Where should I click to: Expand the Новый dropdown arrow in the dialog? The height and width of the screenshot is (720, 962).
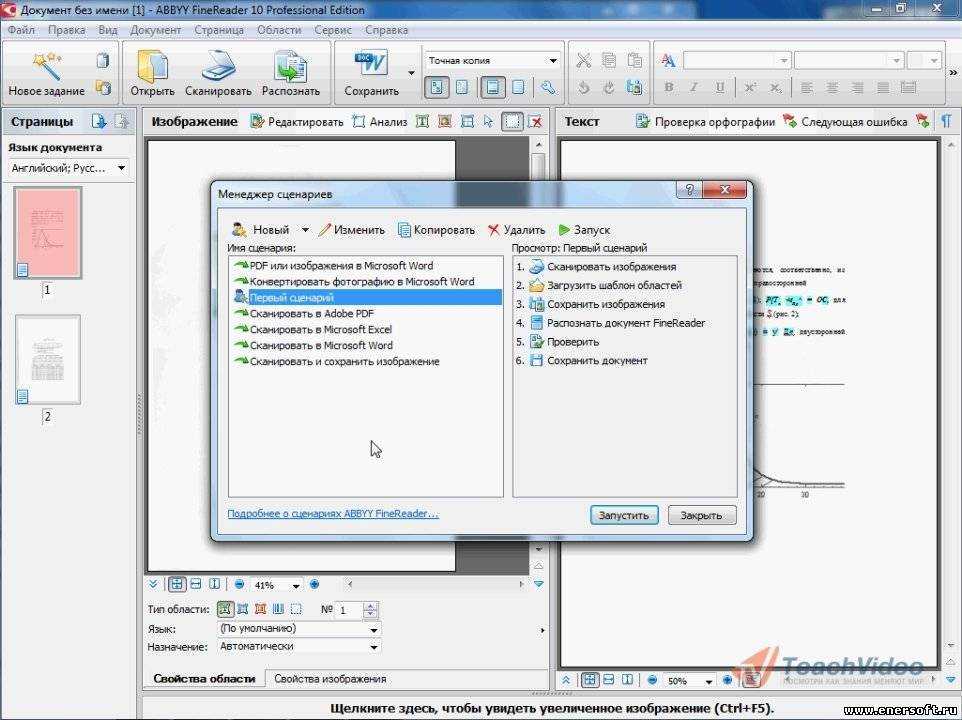pyautogui.click(x=305, y=230)
